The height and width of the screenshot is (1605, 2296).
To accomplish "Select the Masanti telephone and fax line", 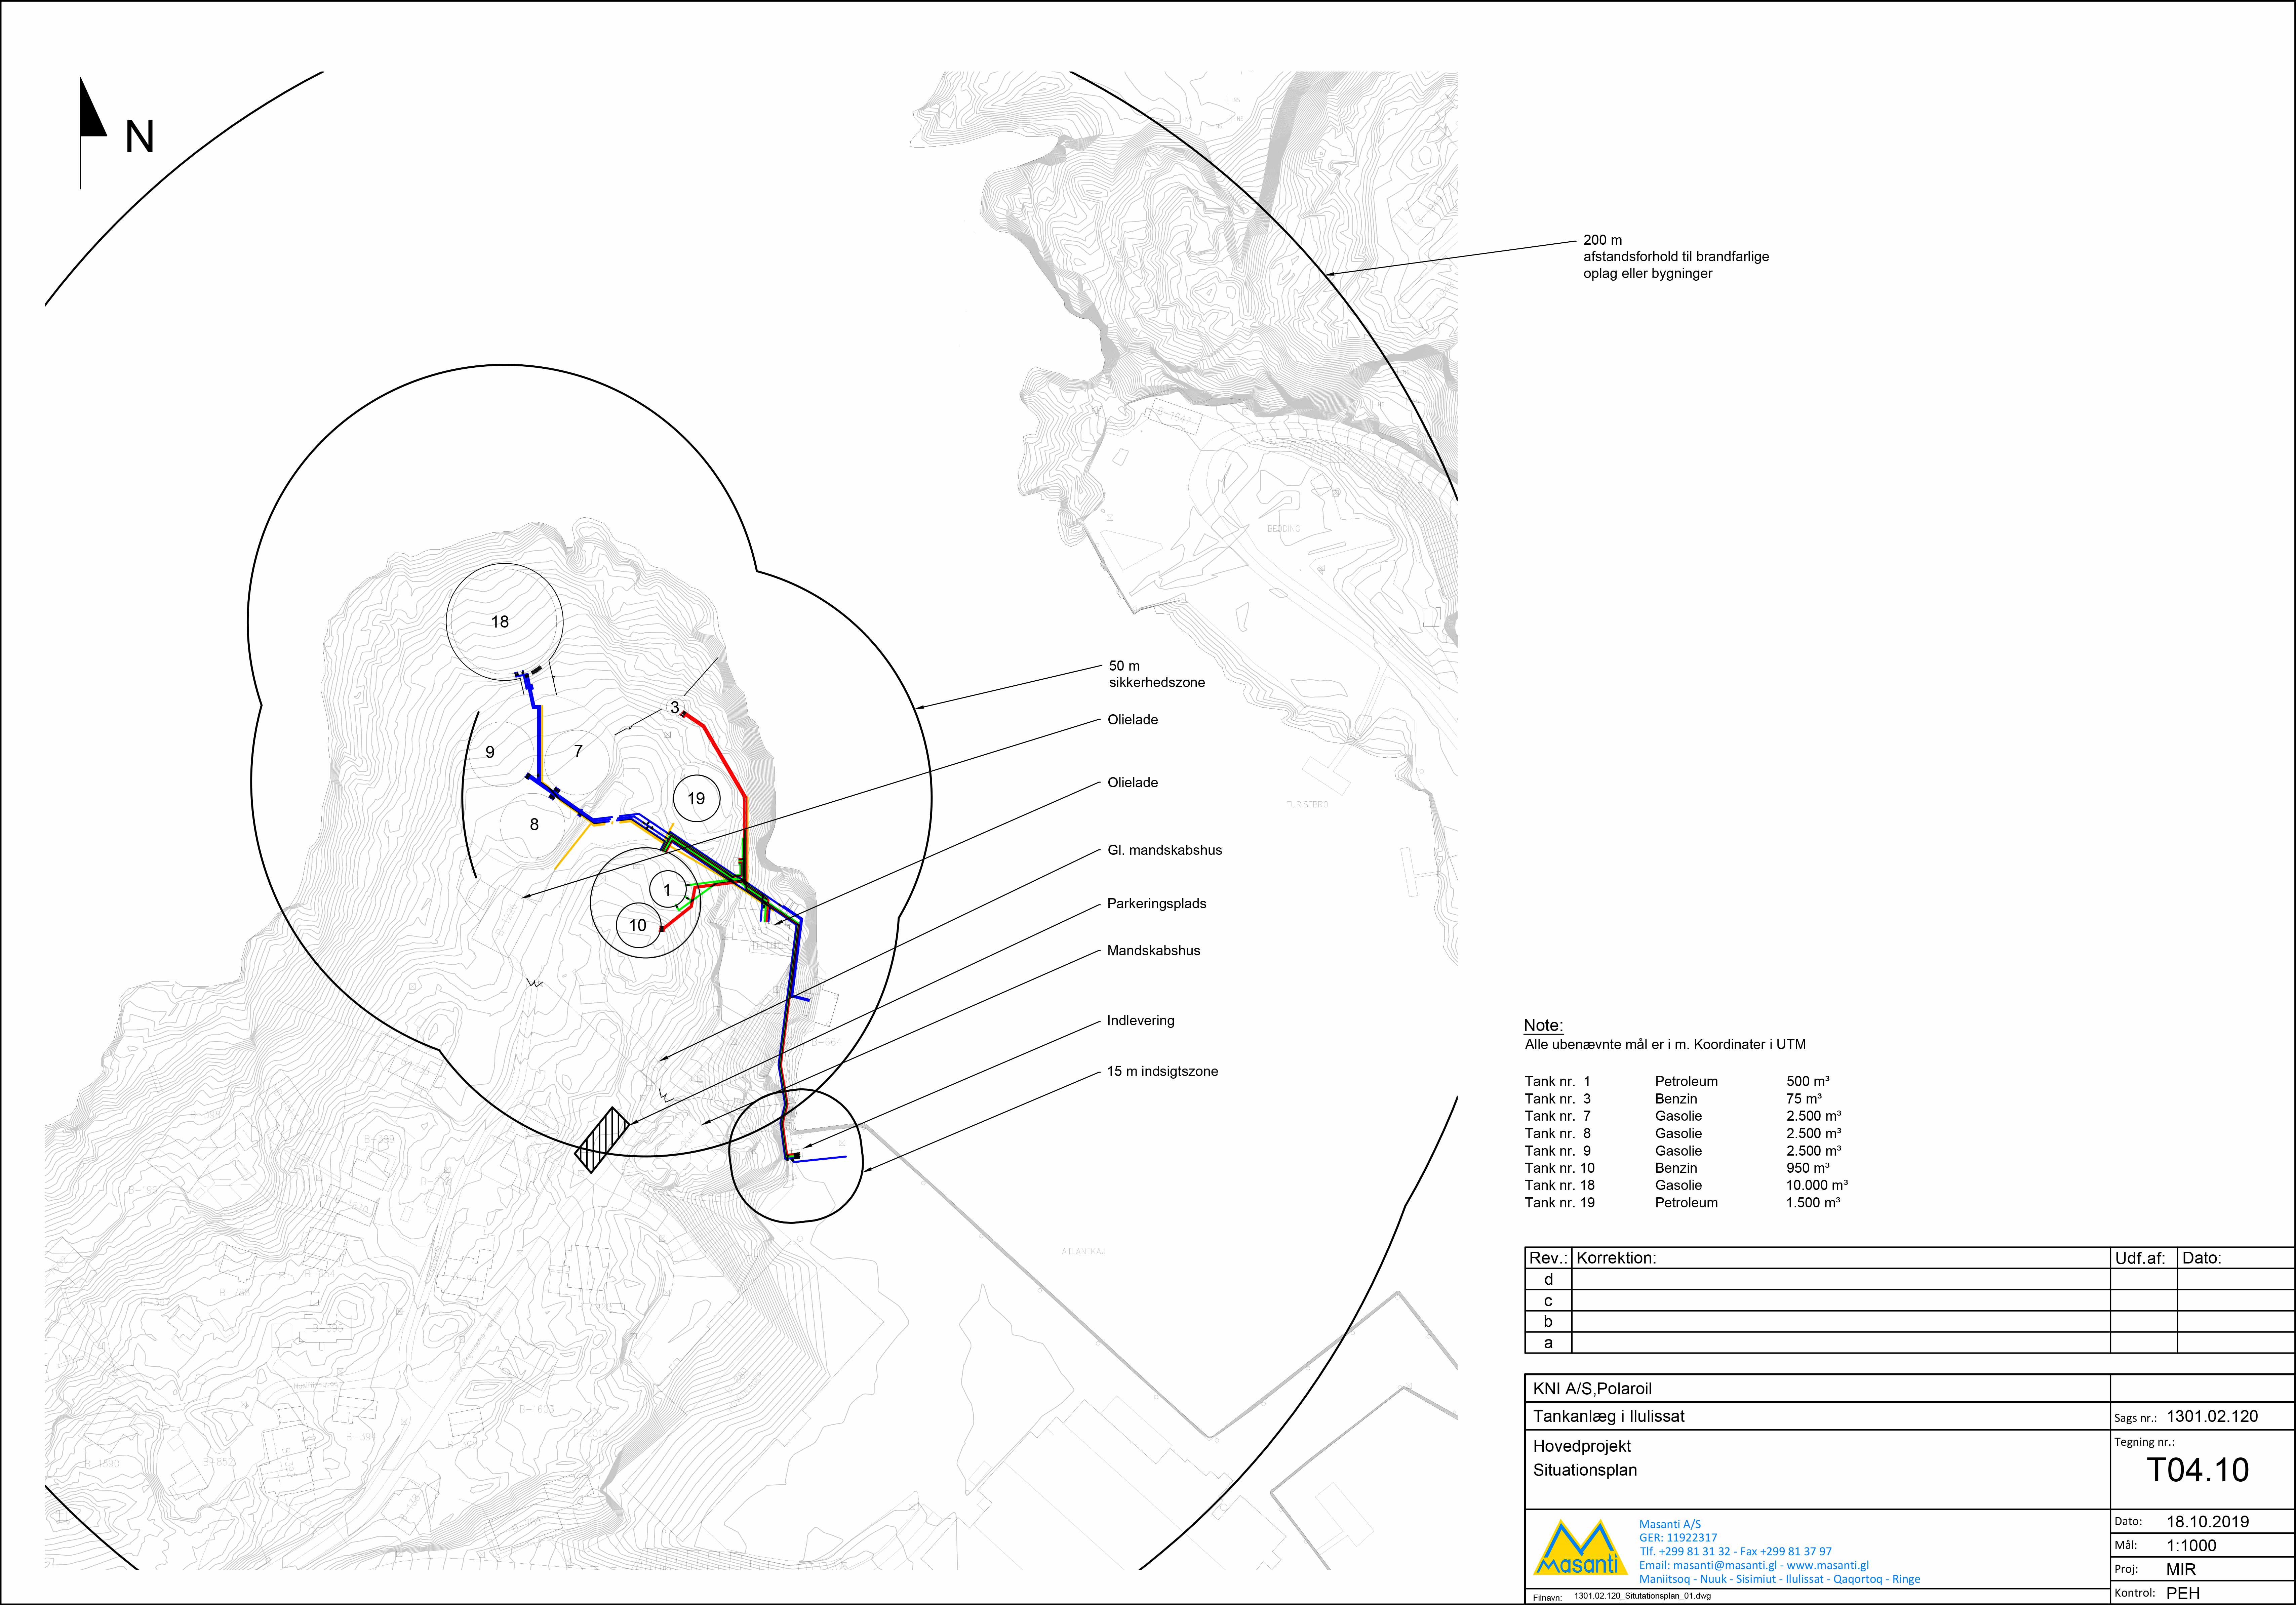I will 1736,1552.
